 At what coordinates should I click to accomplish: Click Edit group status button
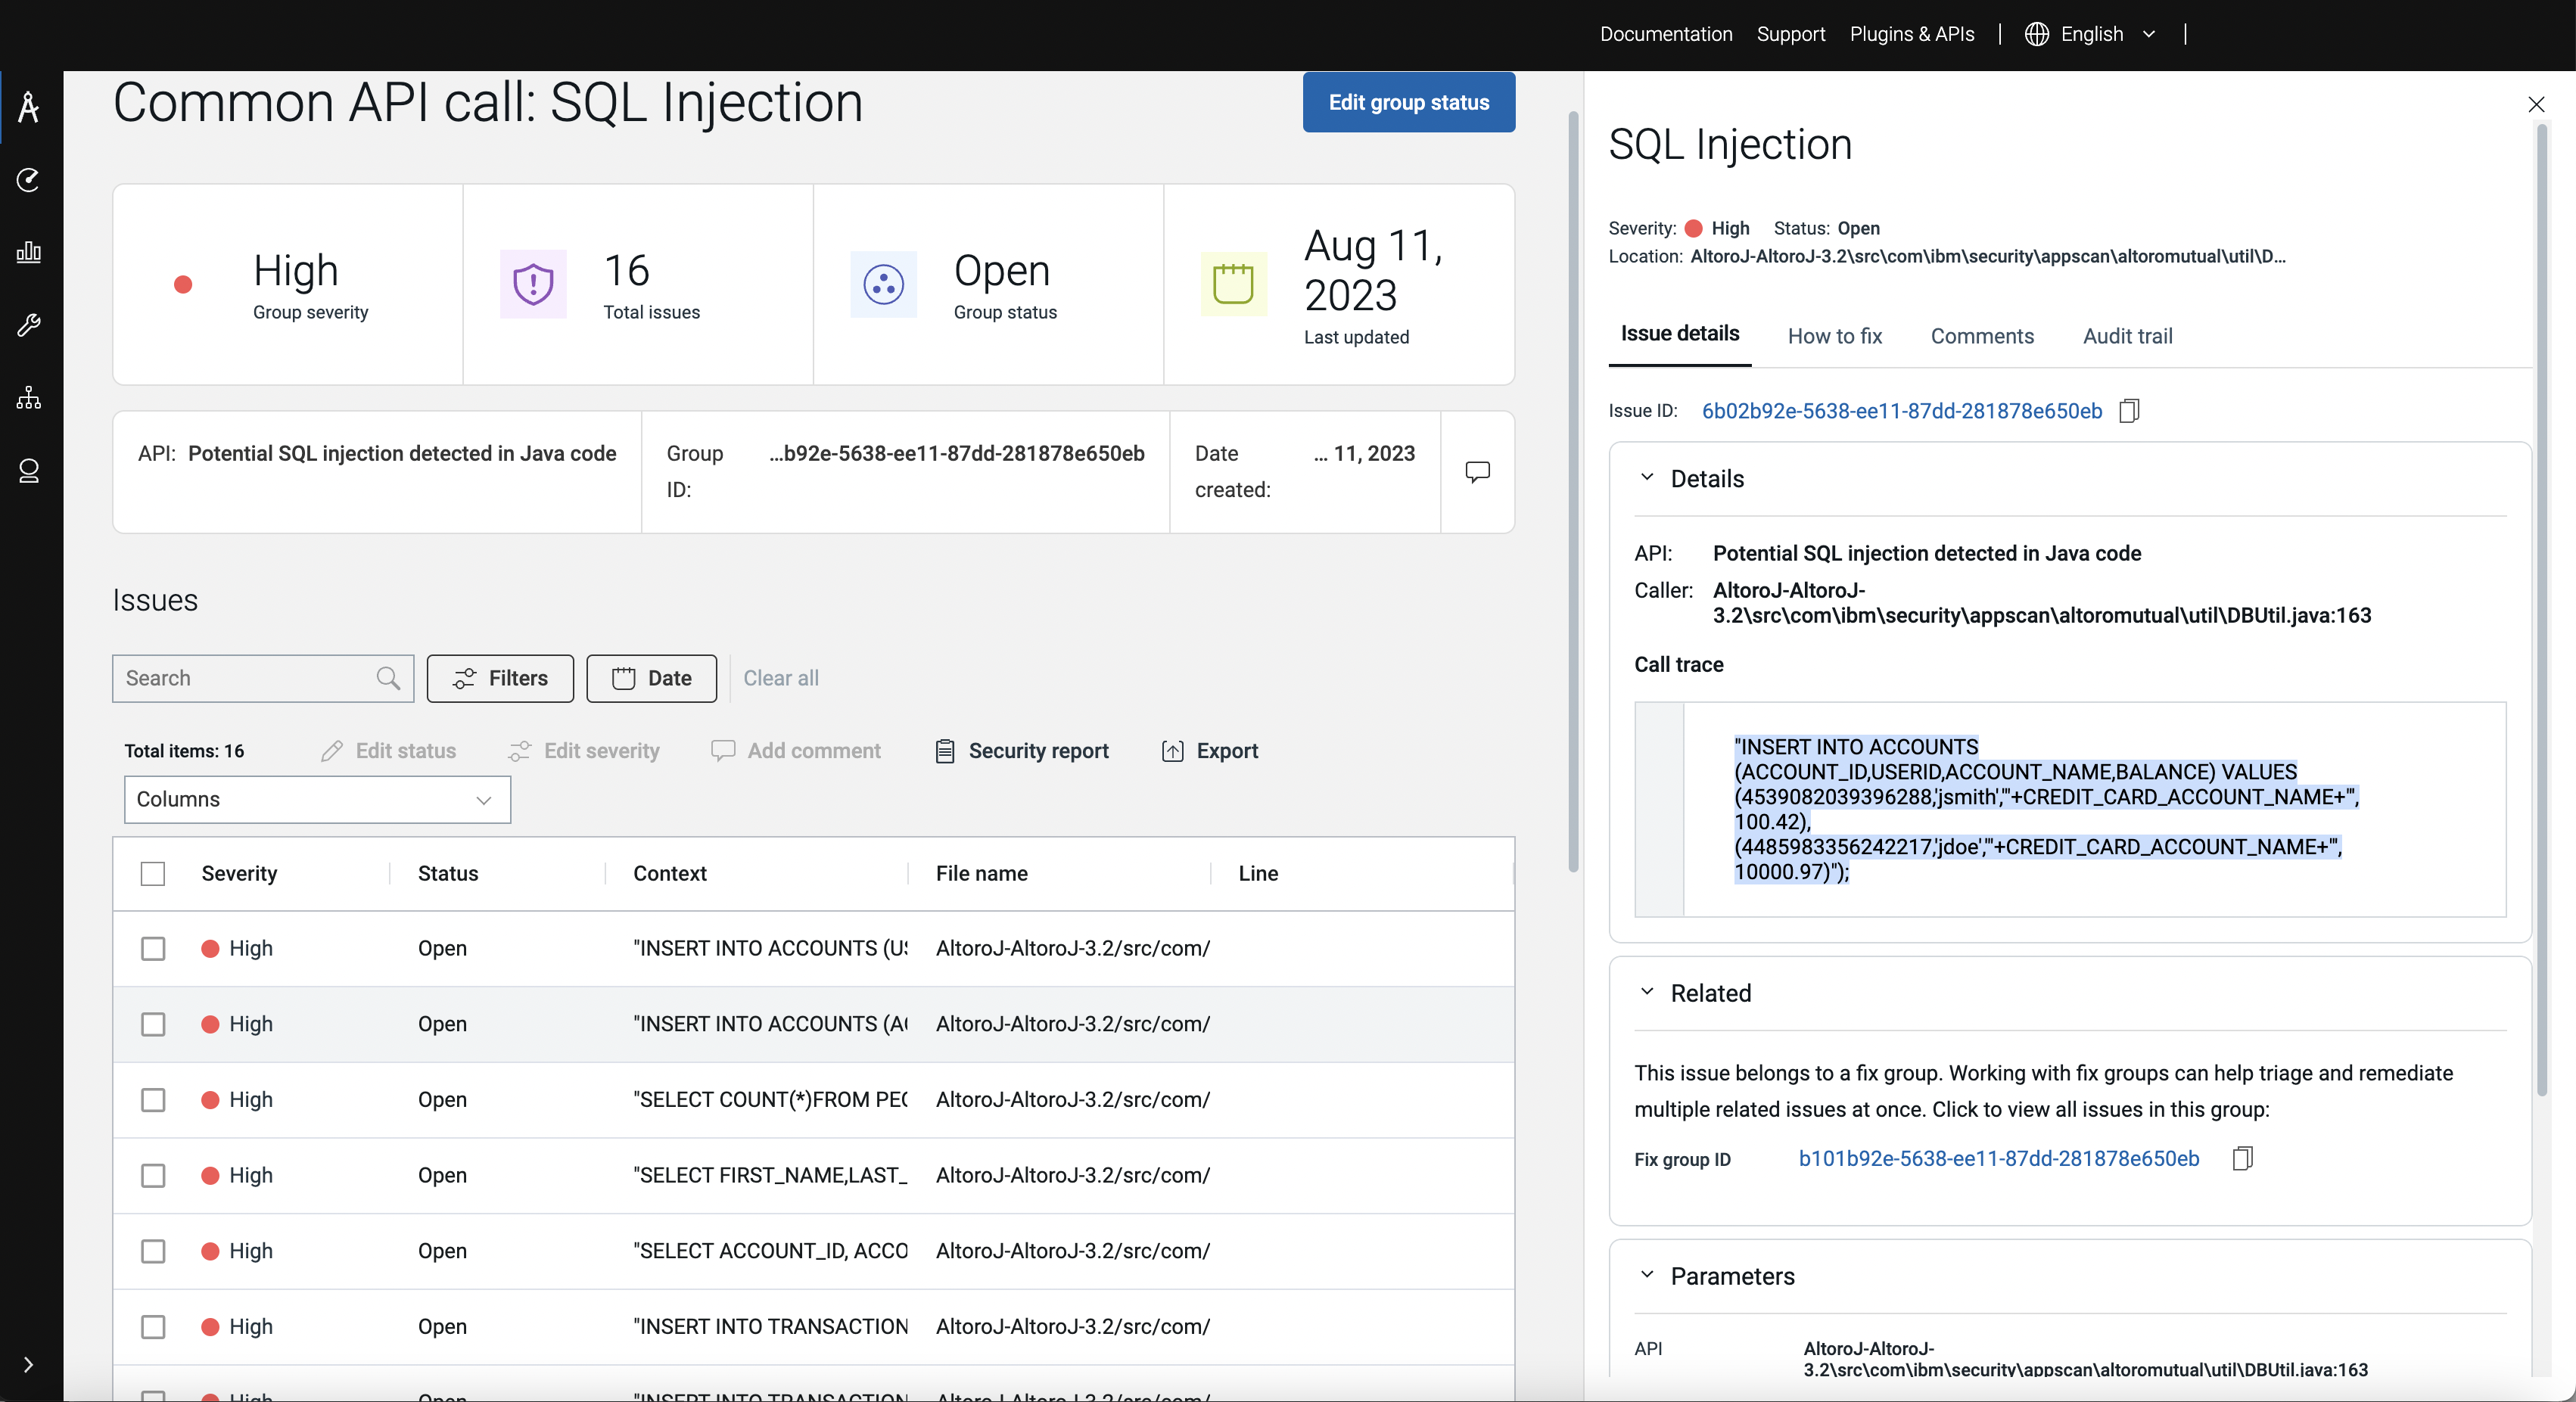pyautogui.click(x=1408, y=102)
